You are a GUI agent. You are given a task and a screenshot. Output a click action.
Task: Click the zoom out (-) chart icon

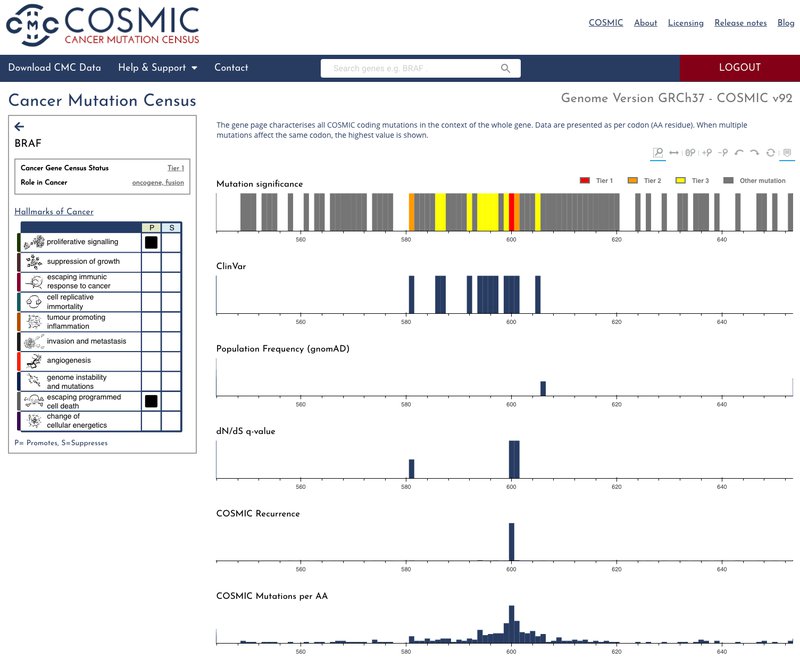click(722, 153)
